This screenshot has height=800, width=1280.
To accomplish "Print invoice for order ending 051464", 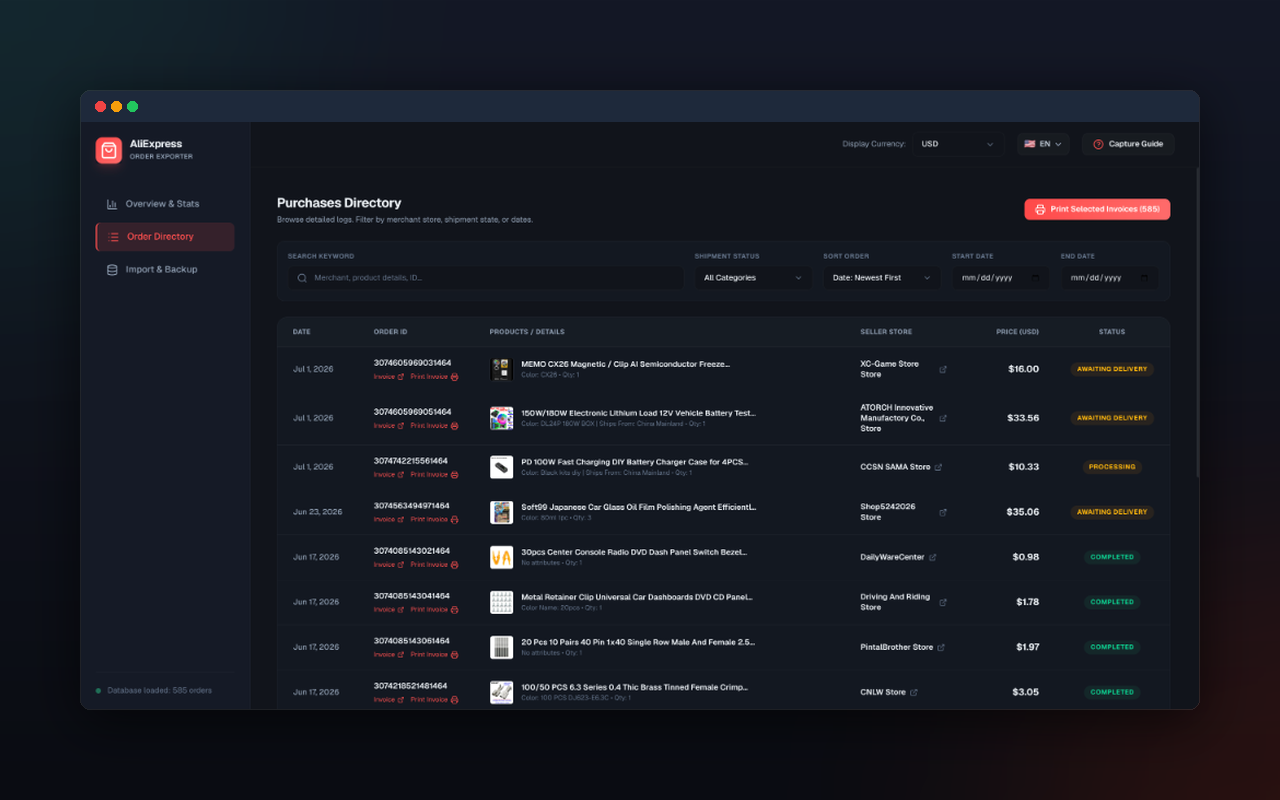I will (434, 426).
